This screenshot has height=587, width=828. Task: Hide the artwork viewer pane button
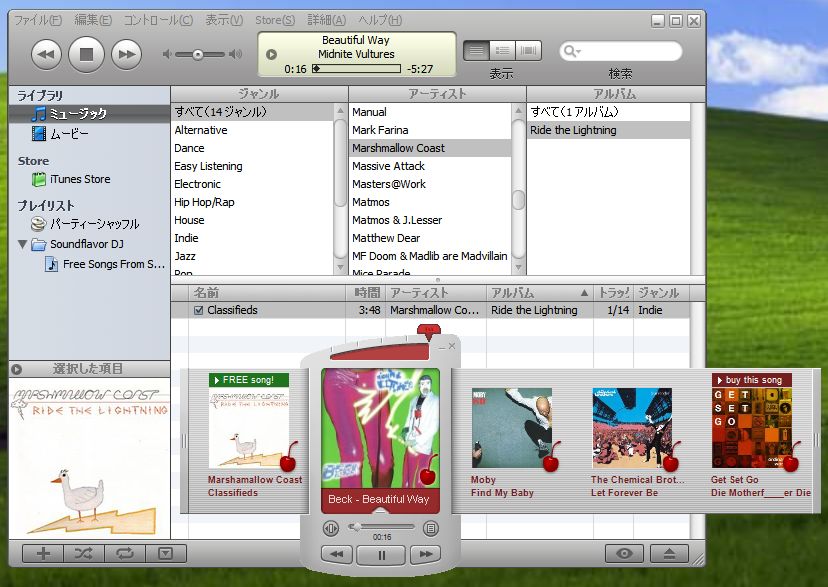pyautogui.click(x=165, y=553)
